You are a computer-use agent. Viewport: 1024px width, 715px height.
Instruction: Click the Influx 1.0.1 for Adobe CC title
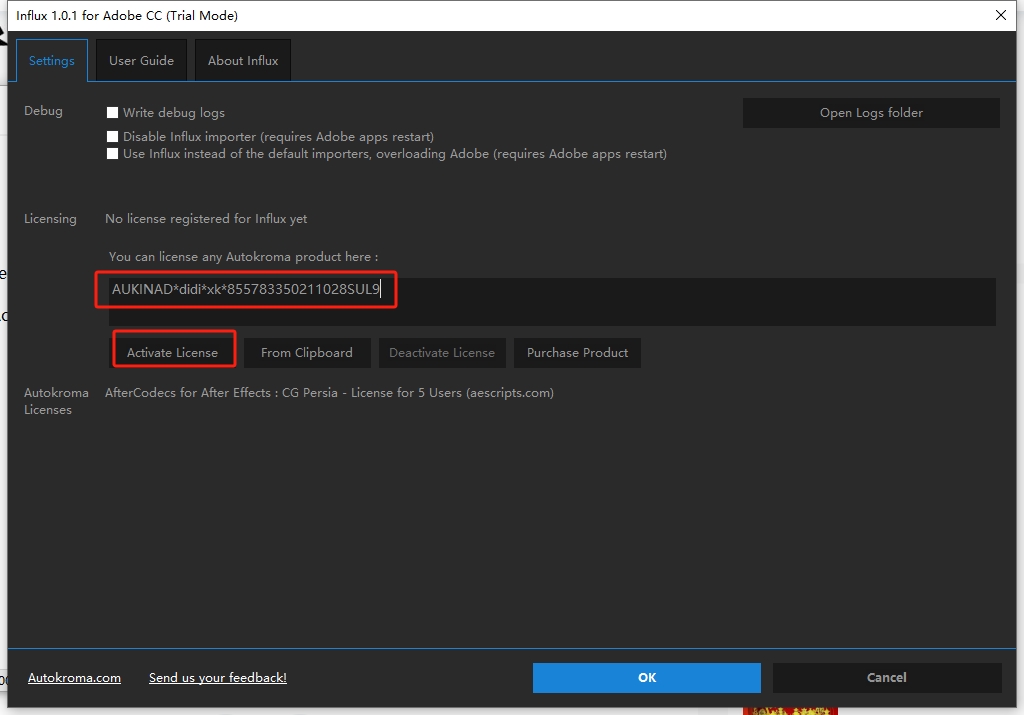[127, 16]
